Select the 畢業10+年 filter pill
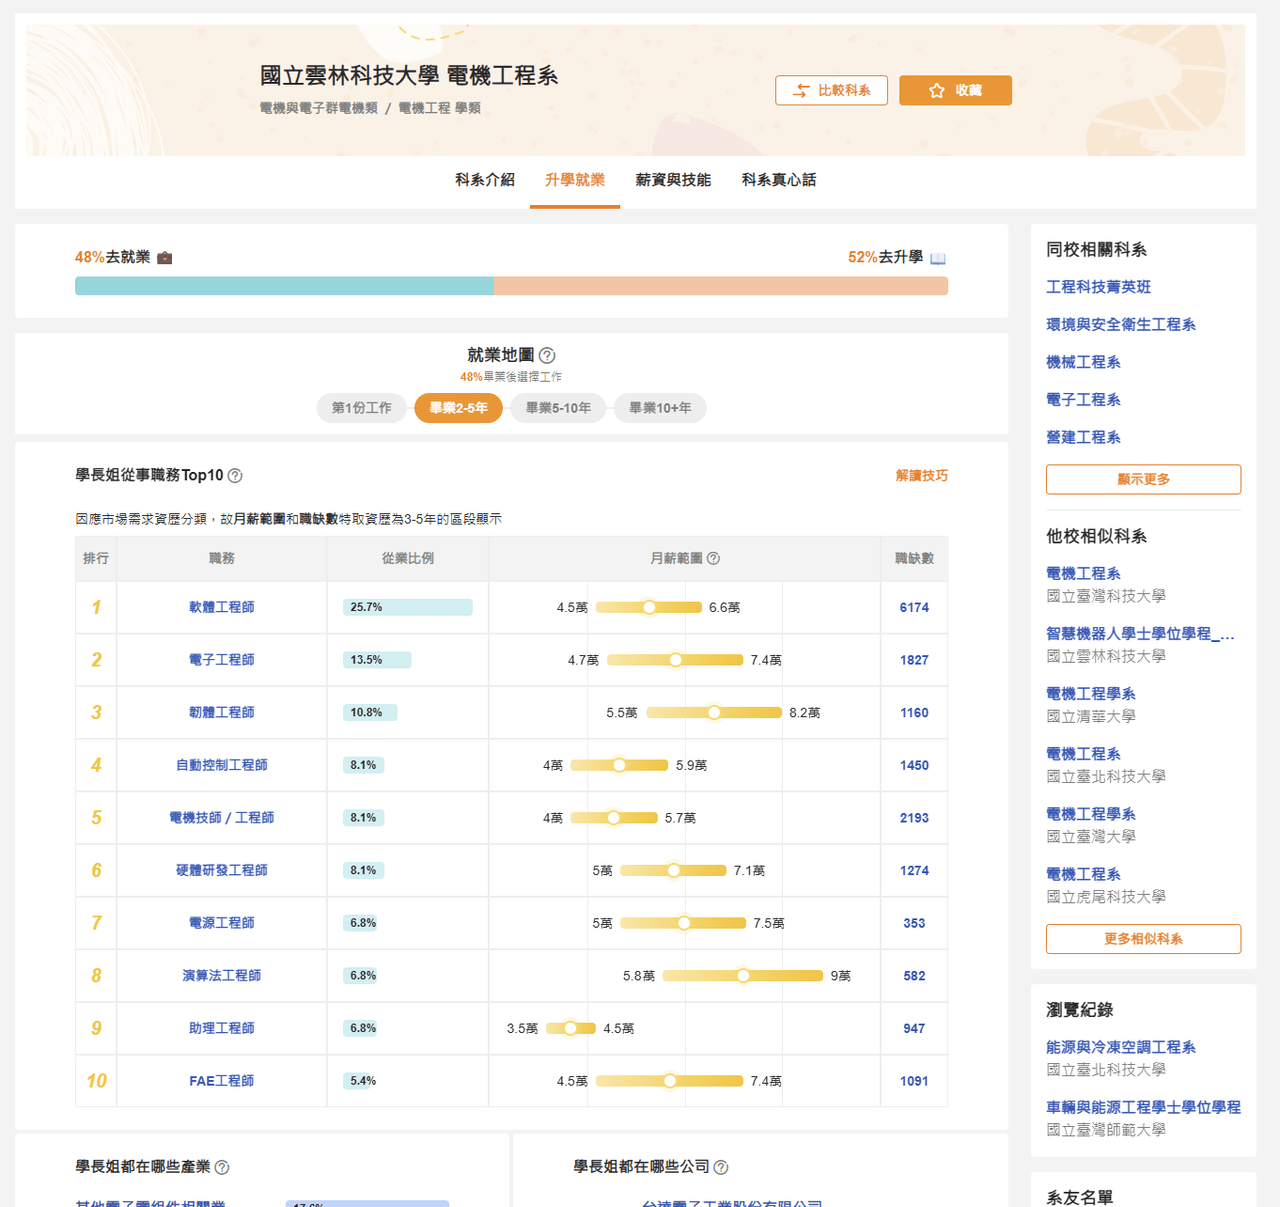Screen dimensions: 1280x1207 (x=660, y=408)
